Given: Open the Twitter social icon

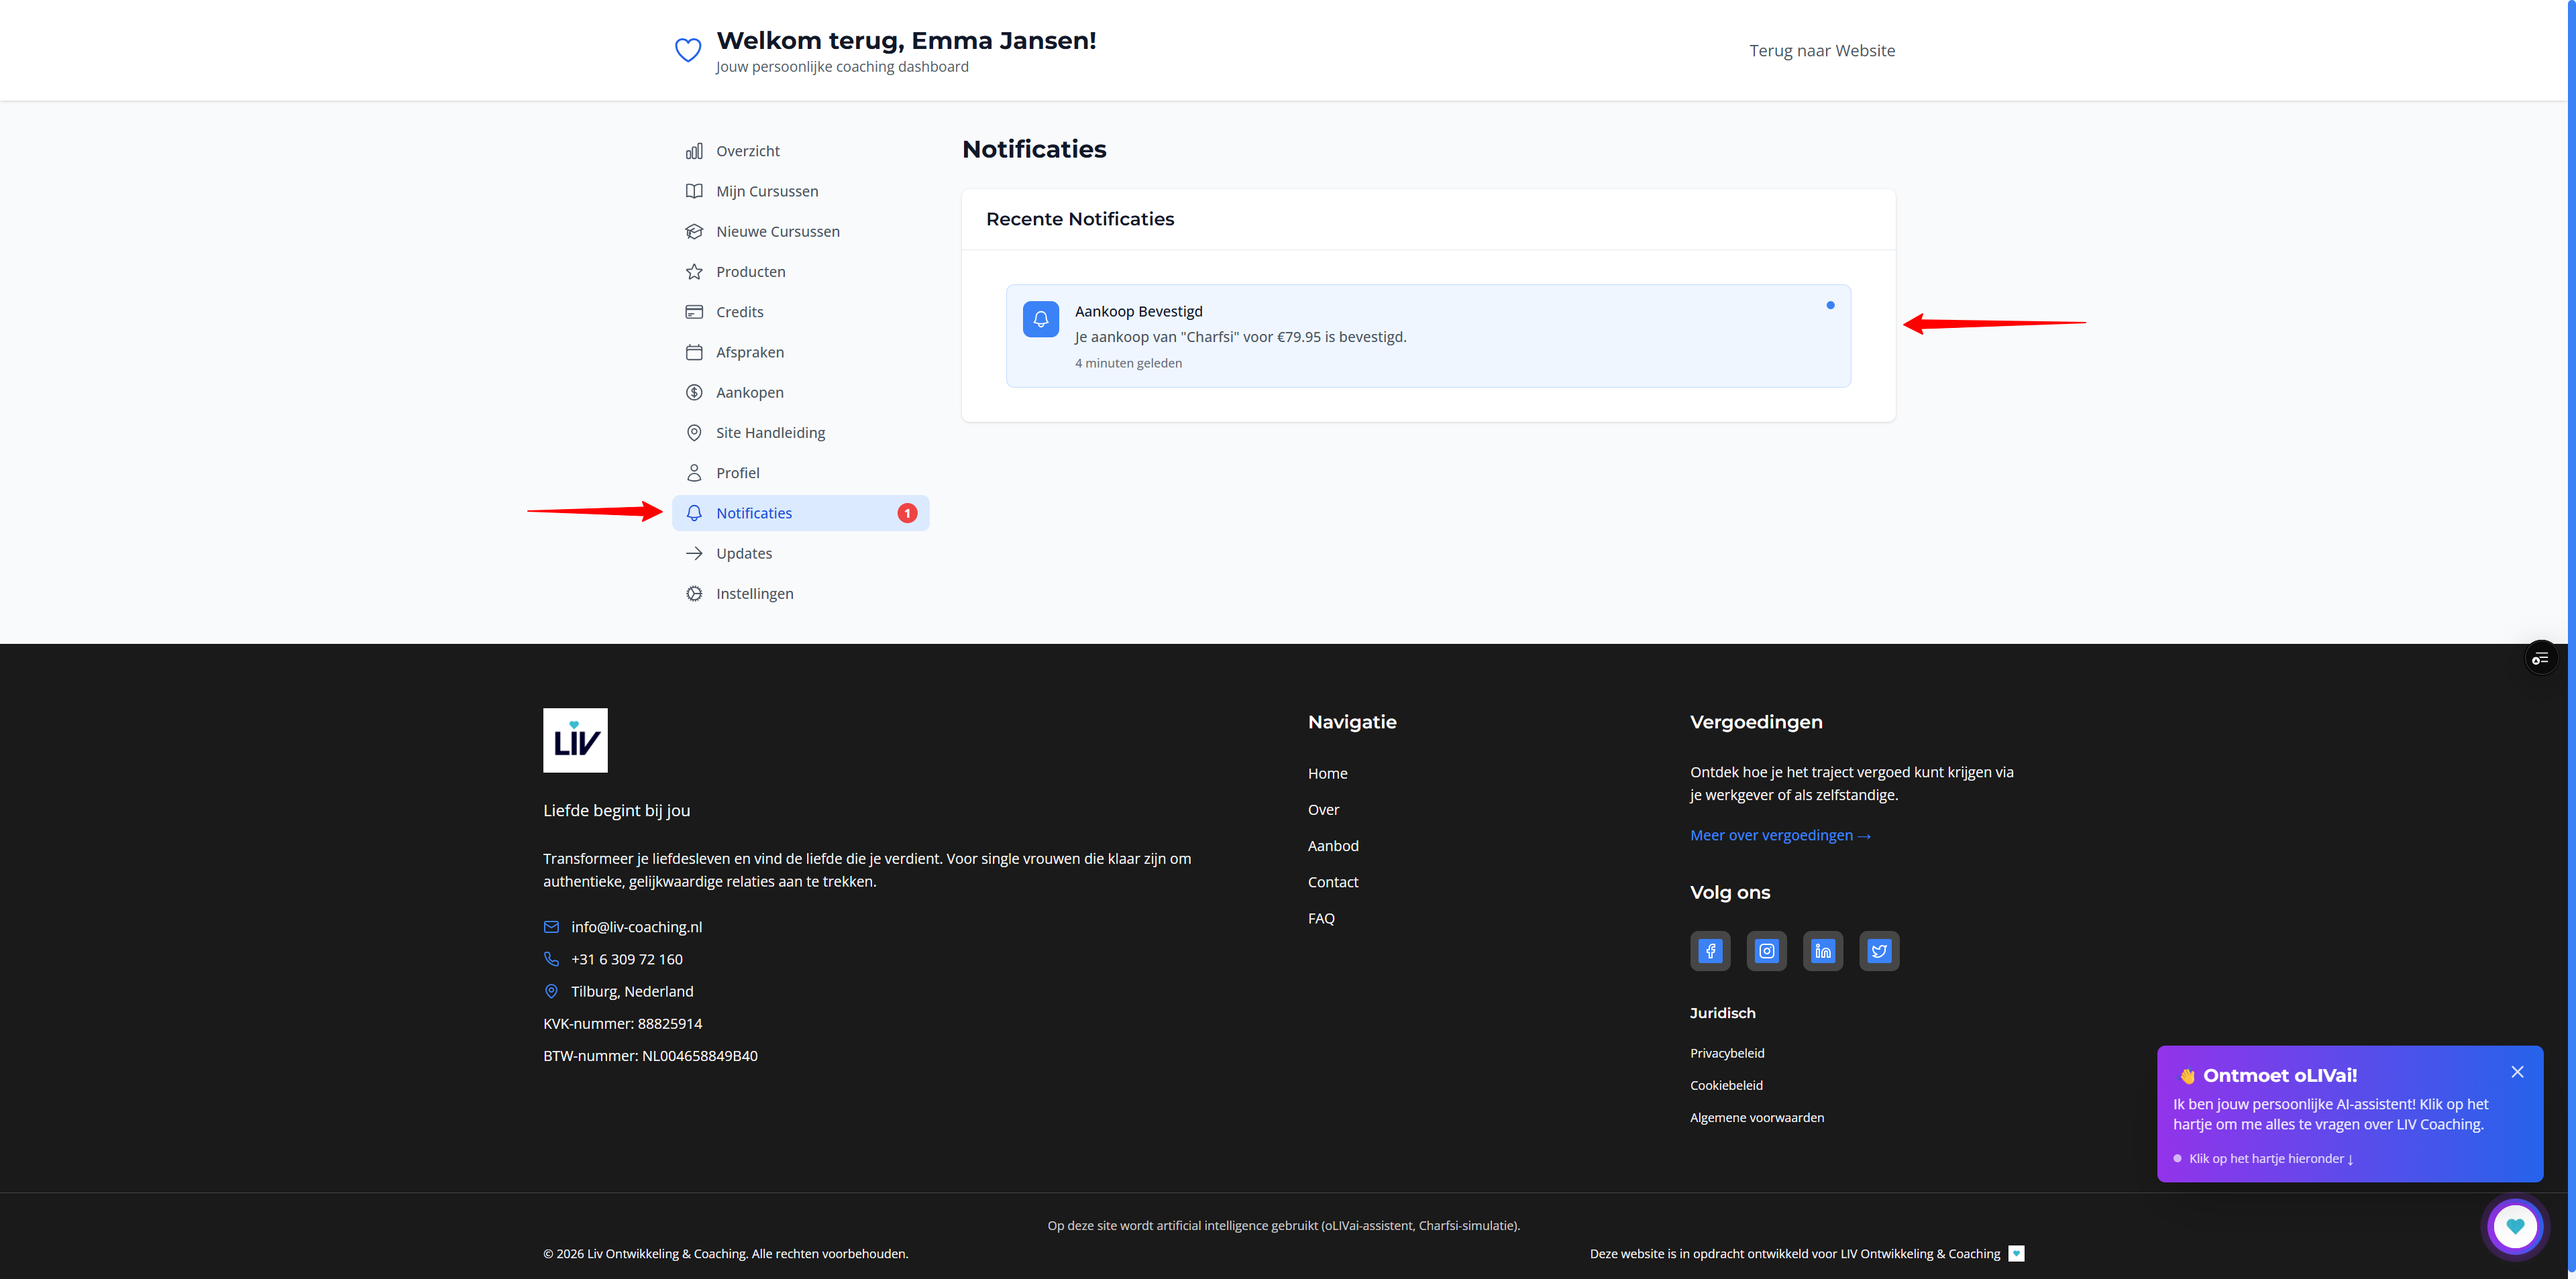Looking at the screenshot, I should (1879, 951).
